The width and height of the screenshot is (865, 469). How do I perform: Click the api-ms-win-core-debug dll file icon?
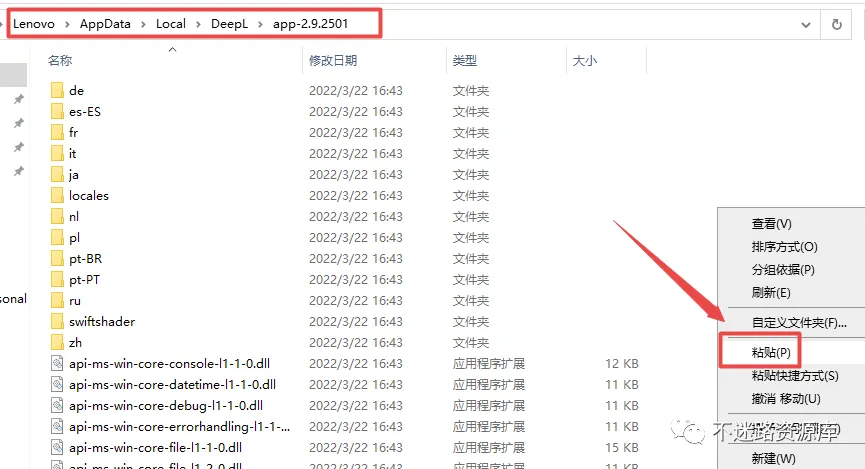click(x=57, y=406)
